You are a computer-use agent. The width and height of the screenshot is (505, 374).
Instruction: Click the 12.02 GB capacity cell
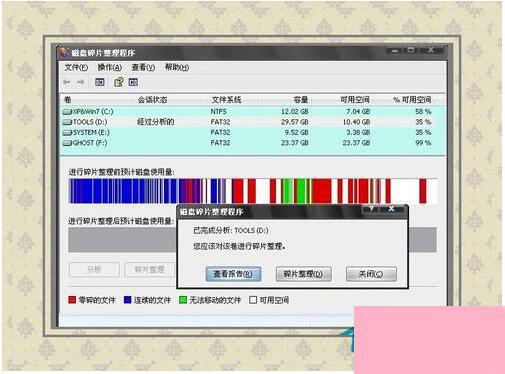coord(295,112)
